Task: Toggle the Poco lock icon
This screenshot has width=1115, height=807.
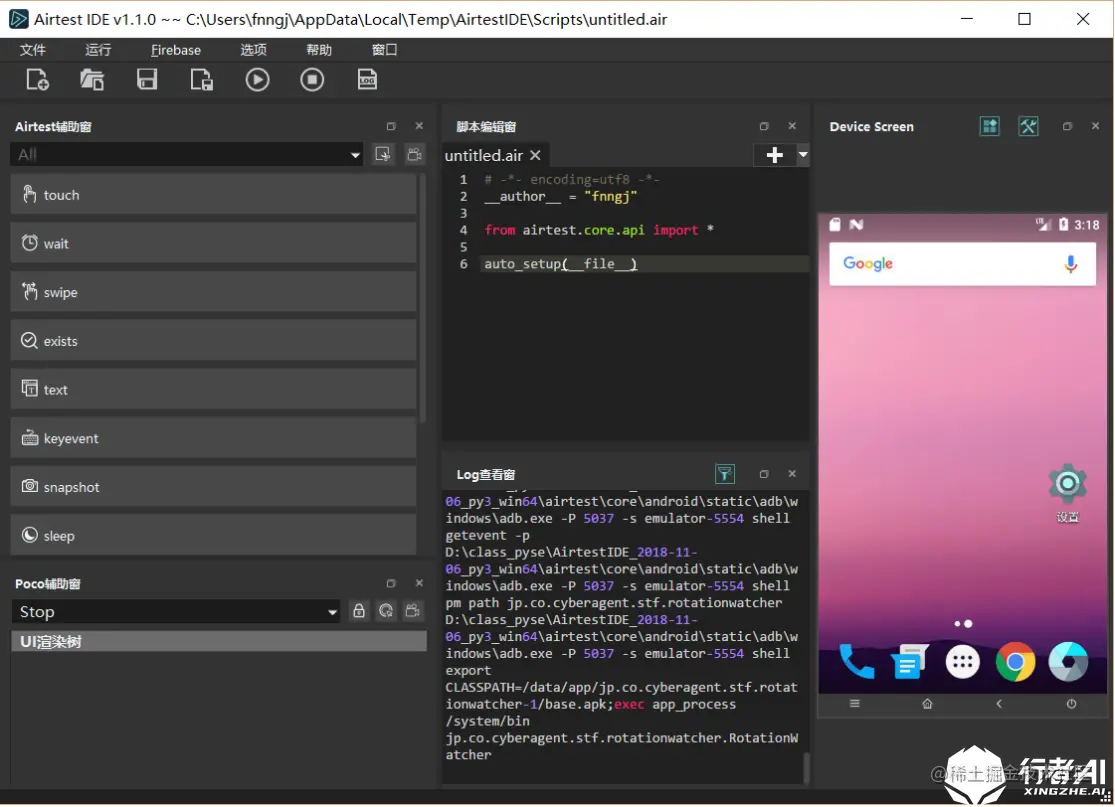Action: click(359, 611)
